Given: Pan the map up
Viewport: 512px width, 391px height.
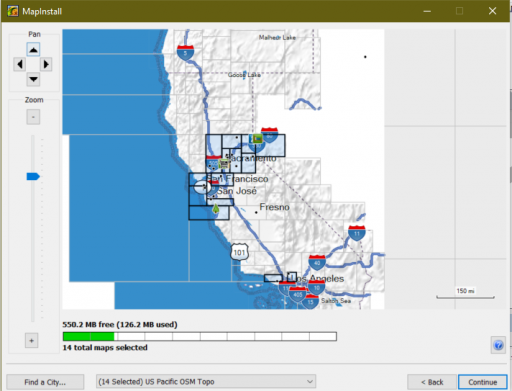Looking at the screenshot, I should coord(33,50).
